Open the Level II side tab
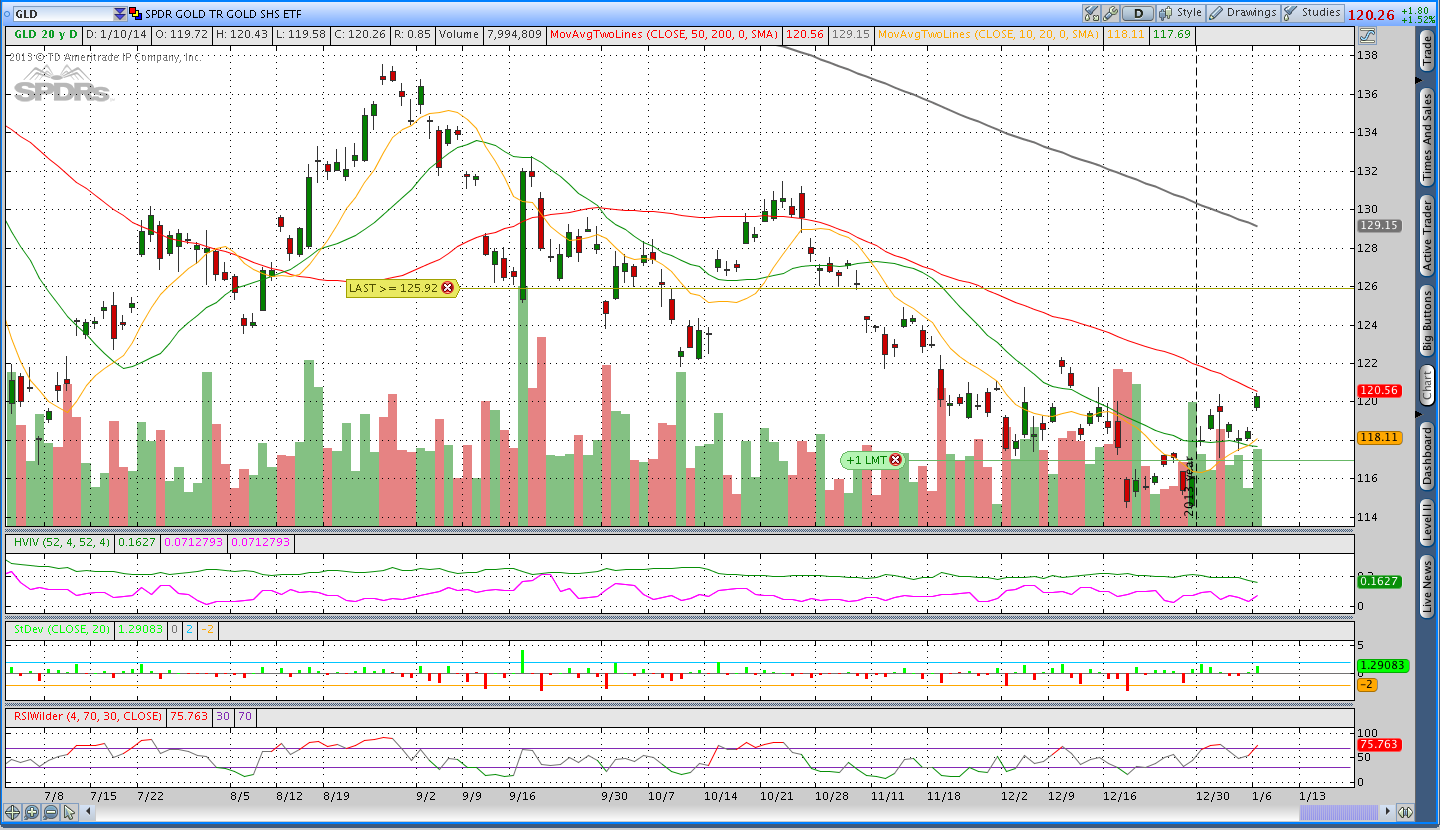The height and width of the screenshot is (830, 1440). coord(1427,524)
